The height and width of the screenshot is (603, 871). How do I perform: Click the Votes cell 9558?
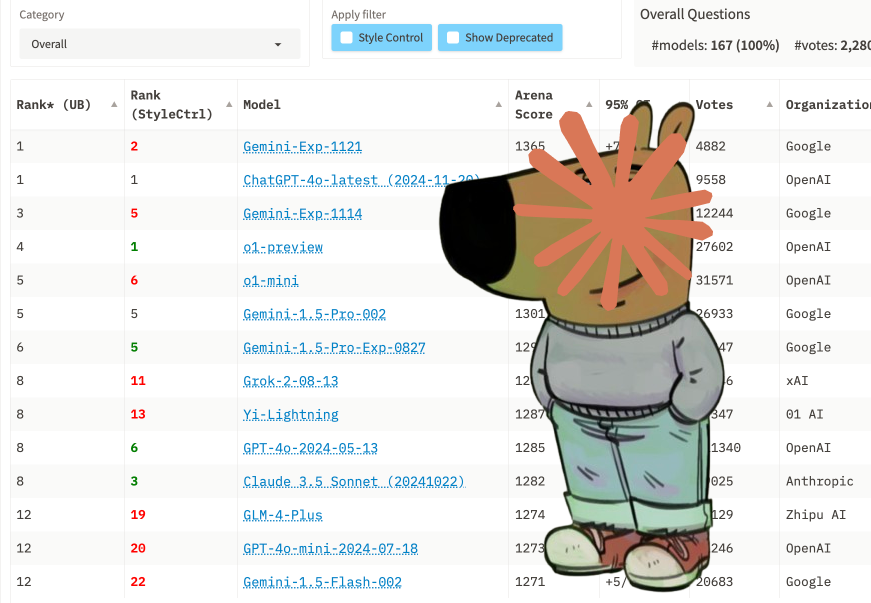710,180
